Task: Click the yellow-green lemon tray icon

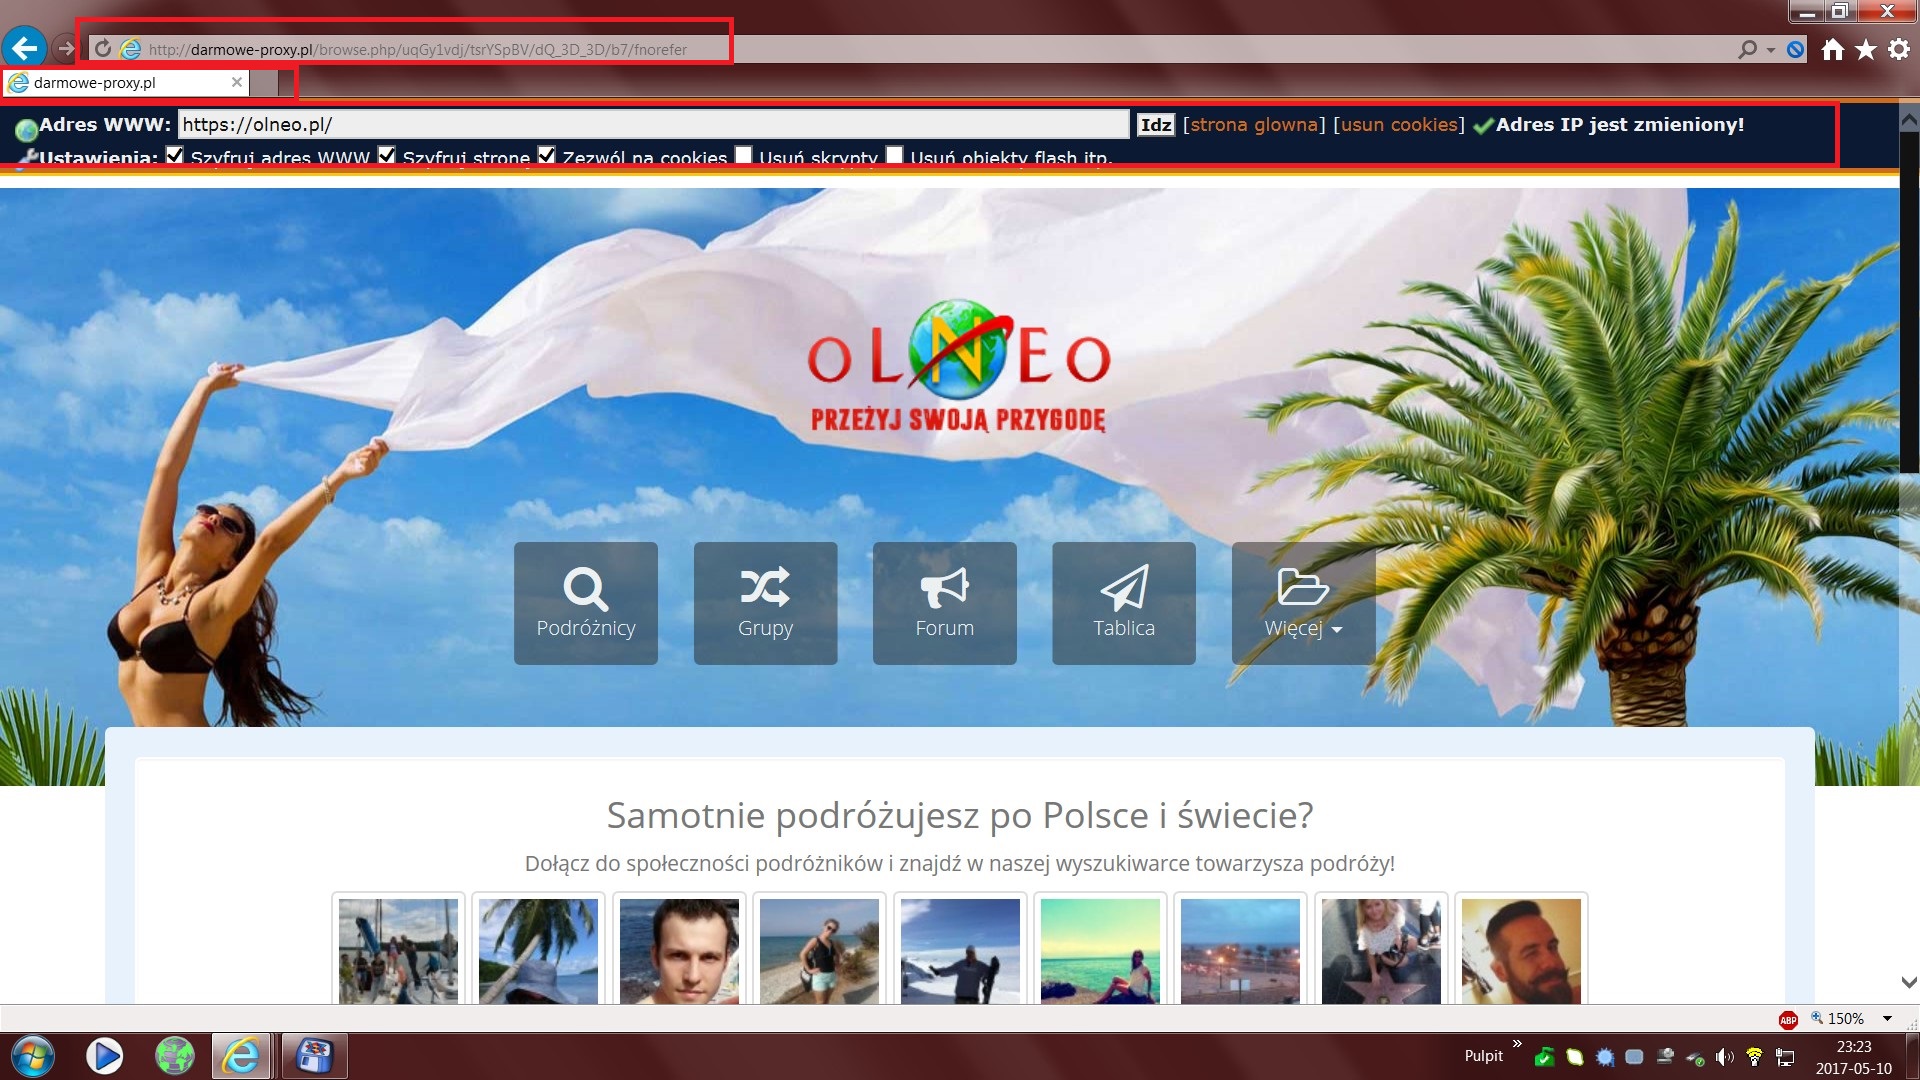Action: point(1575,1056)
